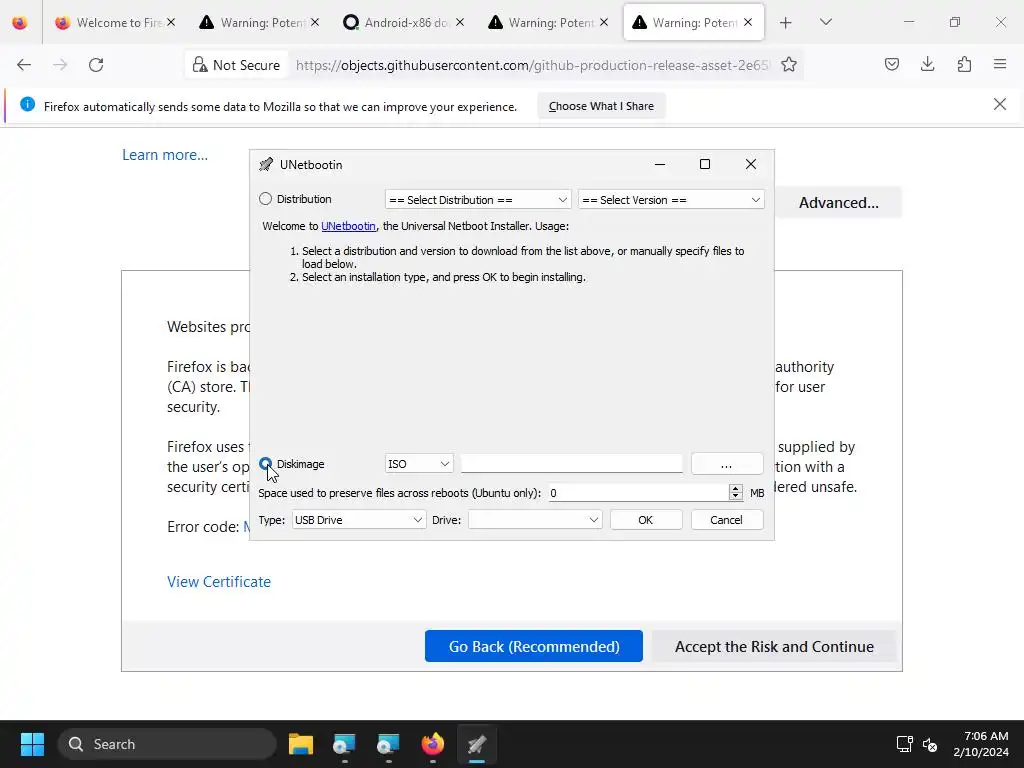This screenshot has width=1024, height=768.
Task: Minimize the Firefox window
Action: click(x=909, y=22)
